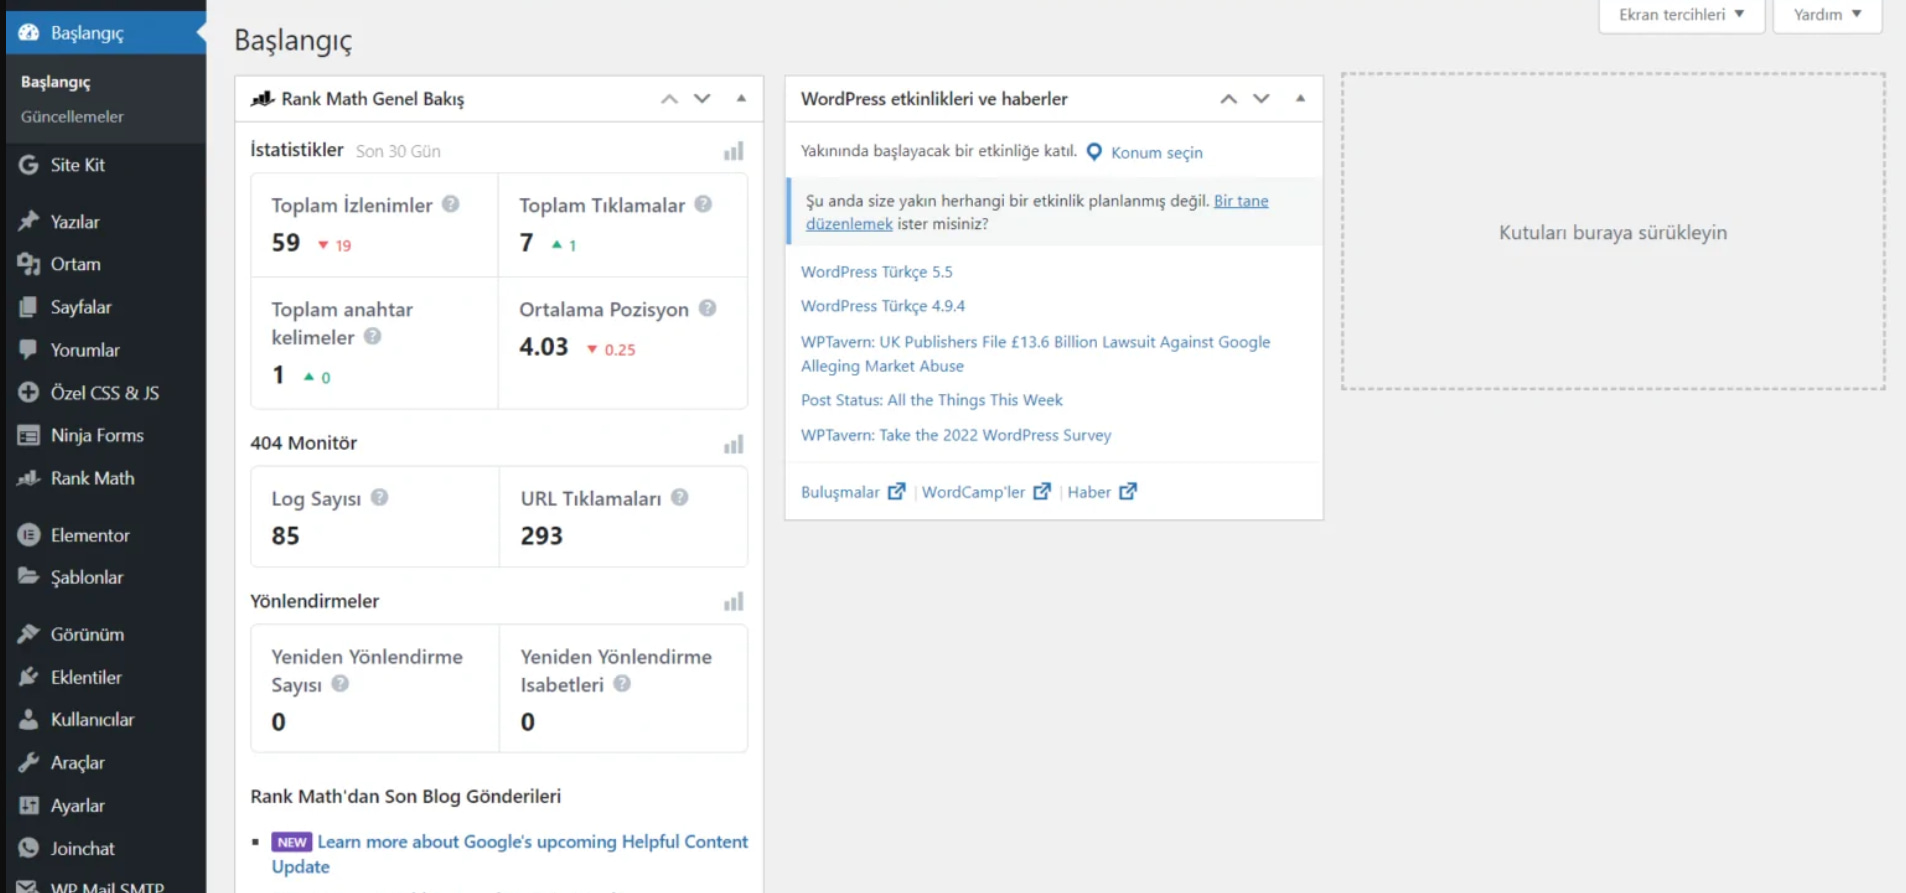The height and width of the screenshot is (893, 1906).
Task: Click the Eklentiler plug icon
Action: [x=29, y=677]
